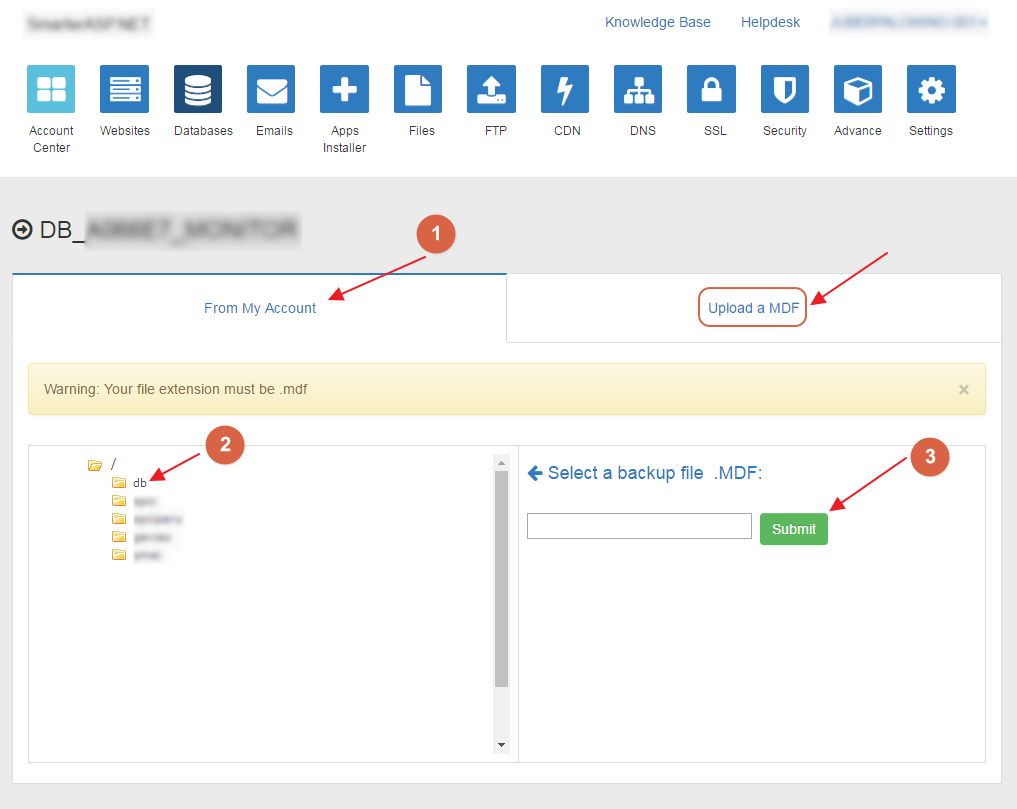The width and height of the screenshot is (1017, 809).
Task: Click the folder tree scrollbar up arrow
Action: pyautogui.click(x=501, y=463)
